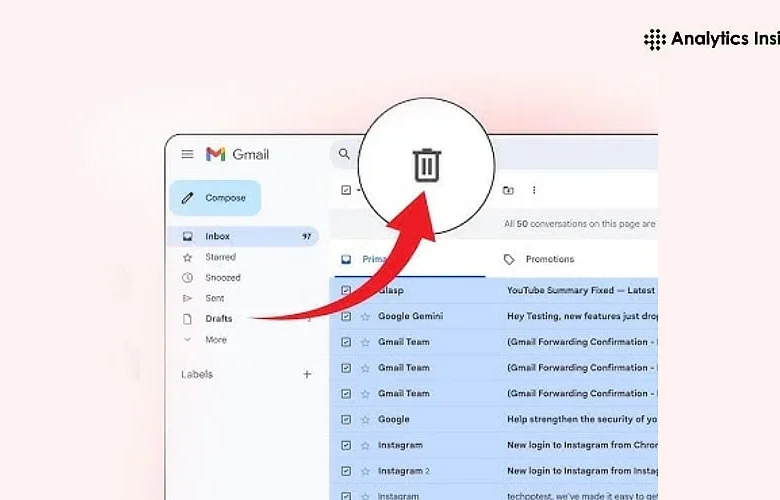This screenshot has height=500, width=780.
Task: Open the Gmail main menu hamburger icon
Action: [x=187, y=154]
